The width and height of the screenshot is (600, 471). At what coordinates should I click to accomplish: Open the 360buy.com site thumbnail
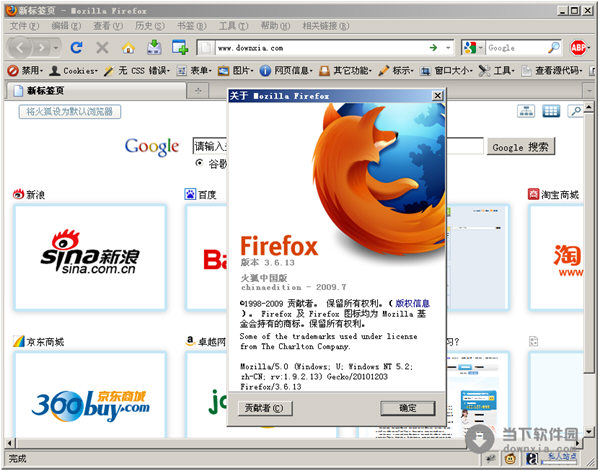click(90, 395)
